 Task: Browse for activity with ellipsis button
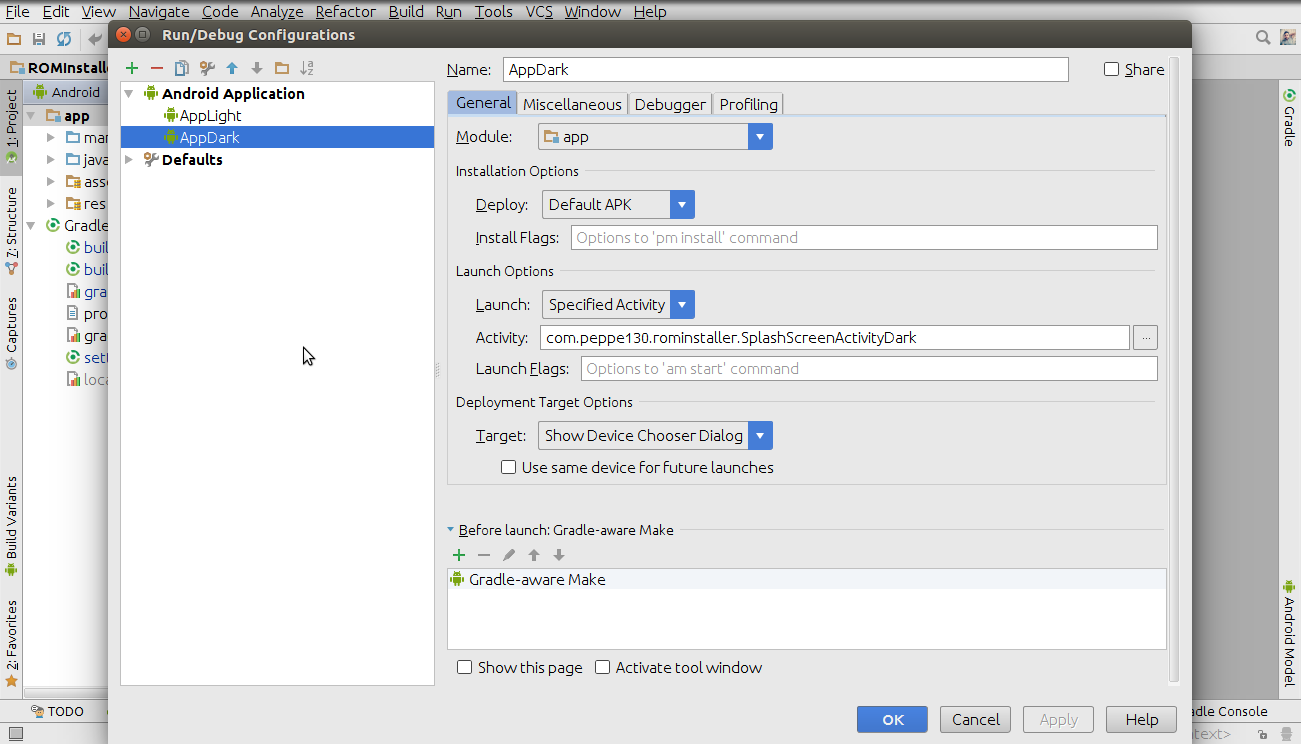tap(1146, 338)
